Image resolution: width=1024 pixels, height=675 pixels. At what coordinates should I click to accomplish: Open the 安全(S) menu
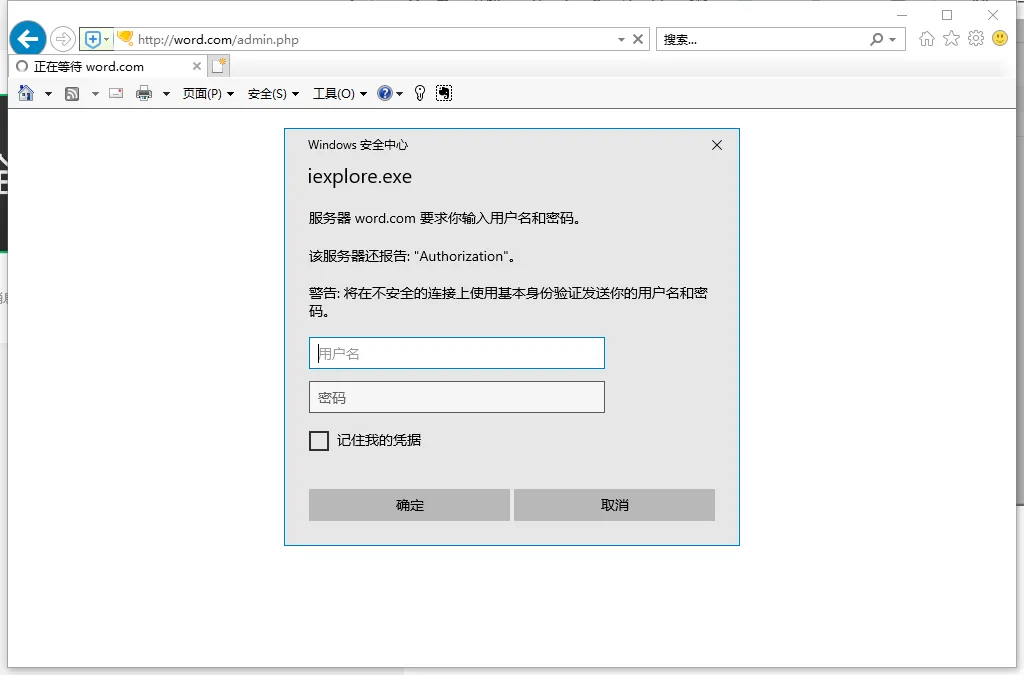pos(273,94)
